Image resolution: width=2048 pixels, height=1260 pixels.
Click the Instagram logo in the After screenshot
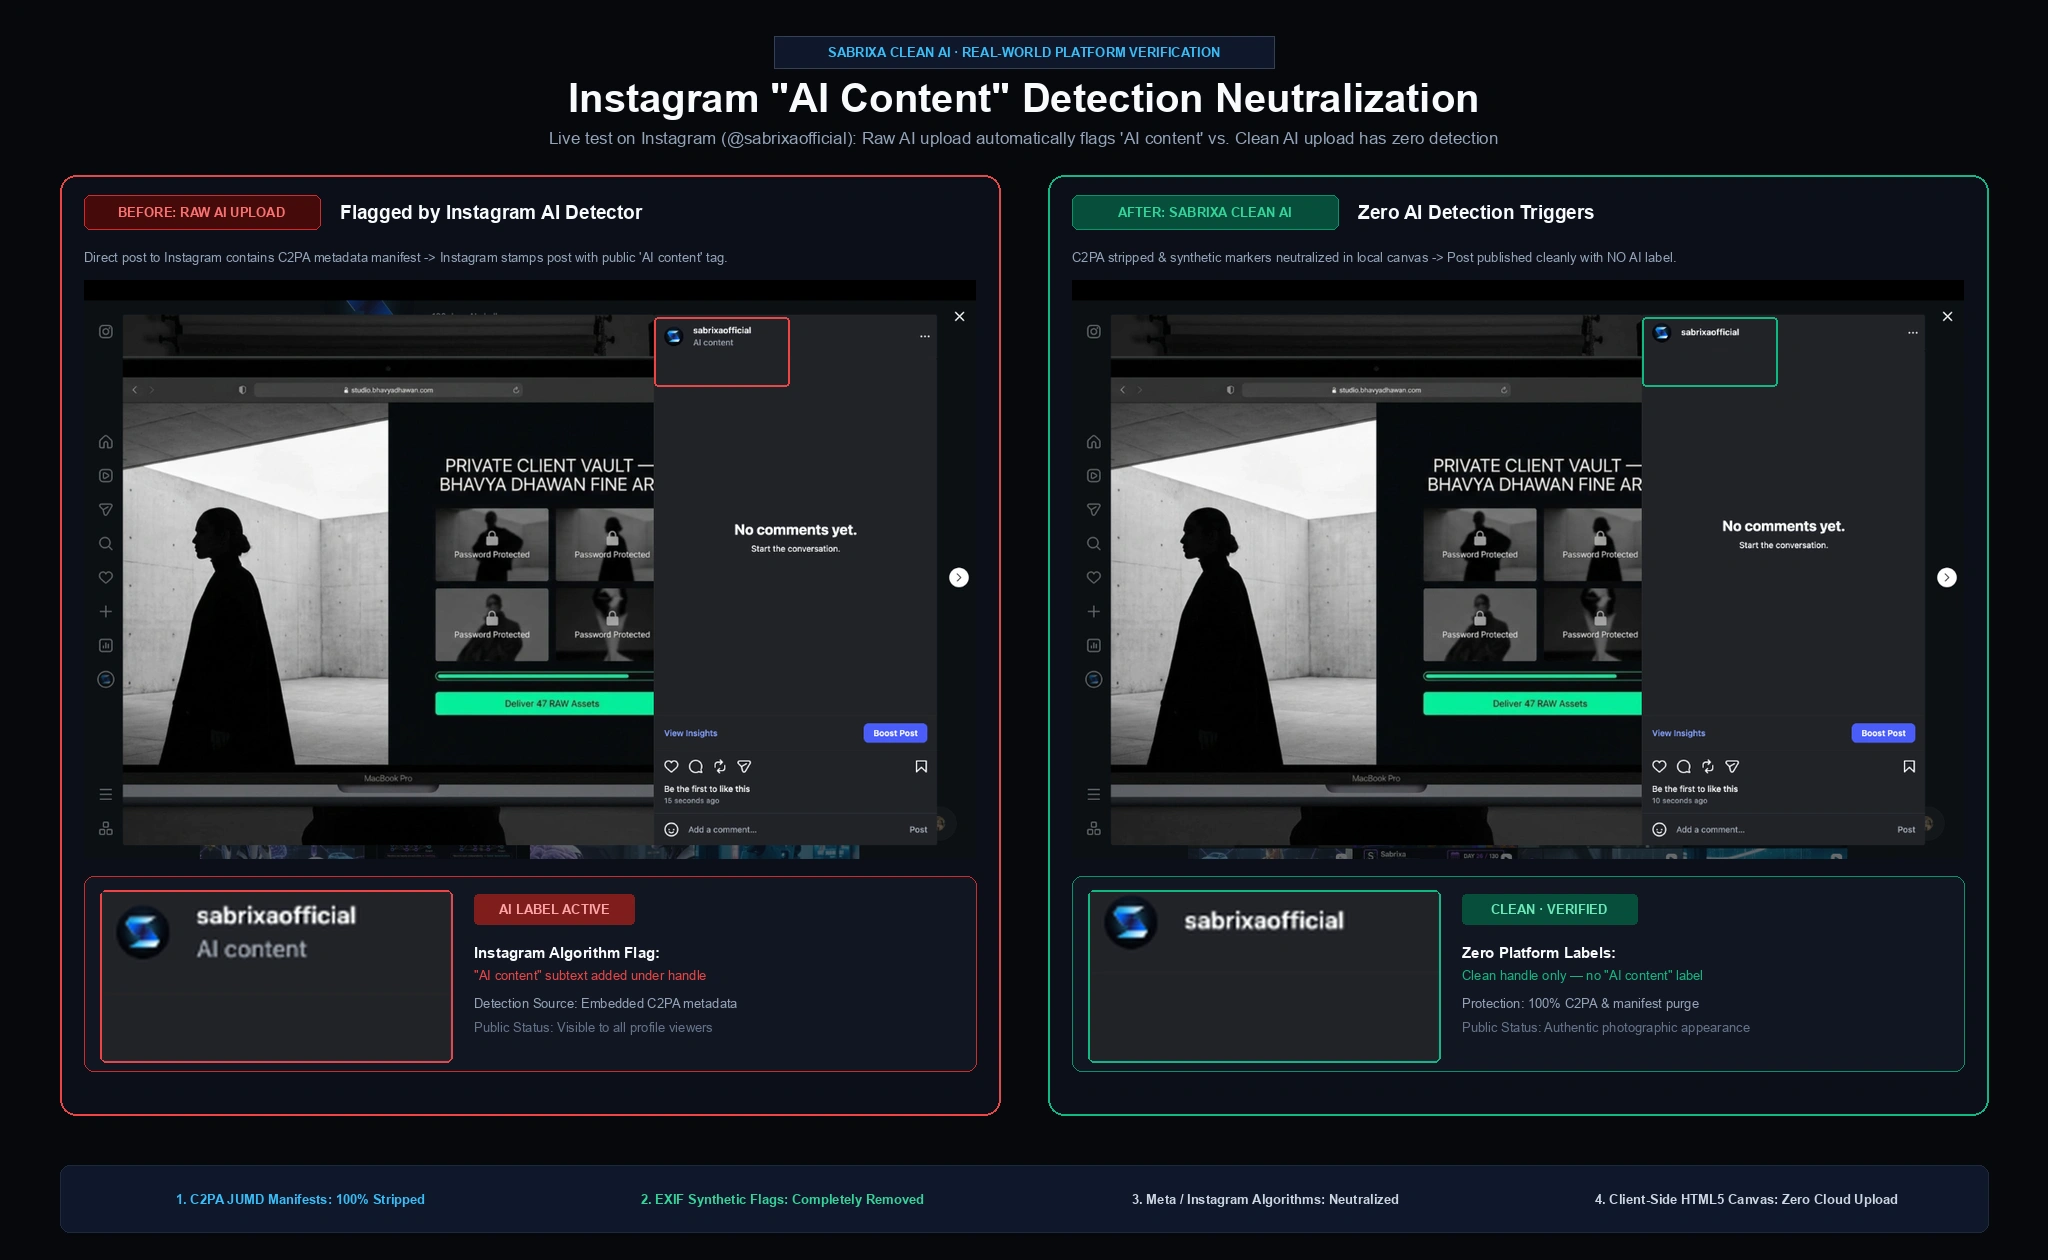[x=1094, y=331]
